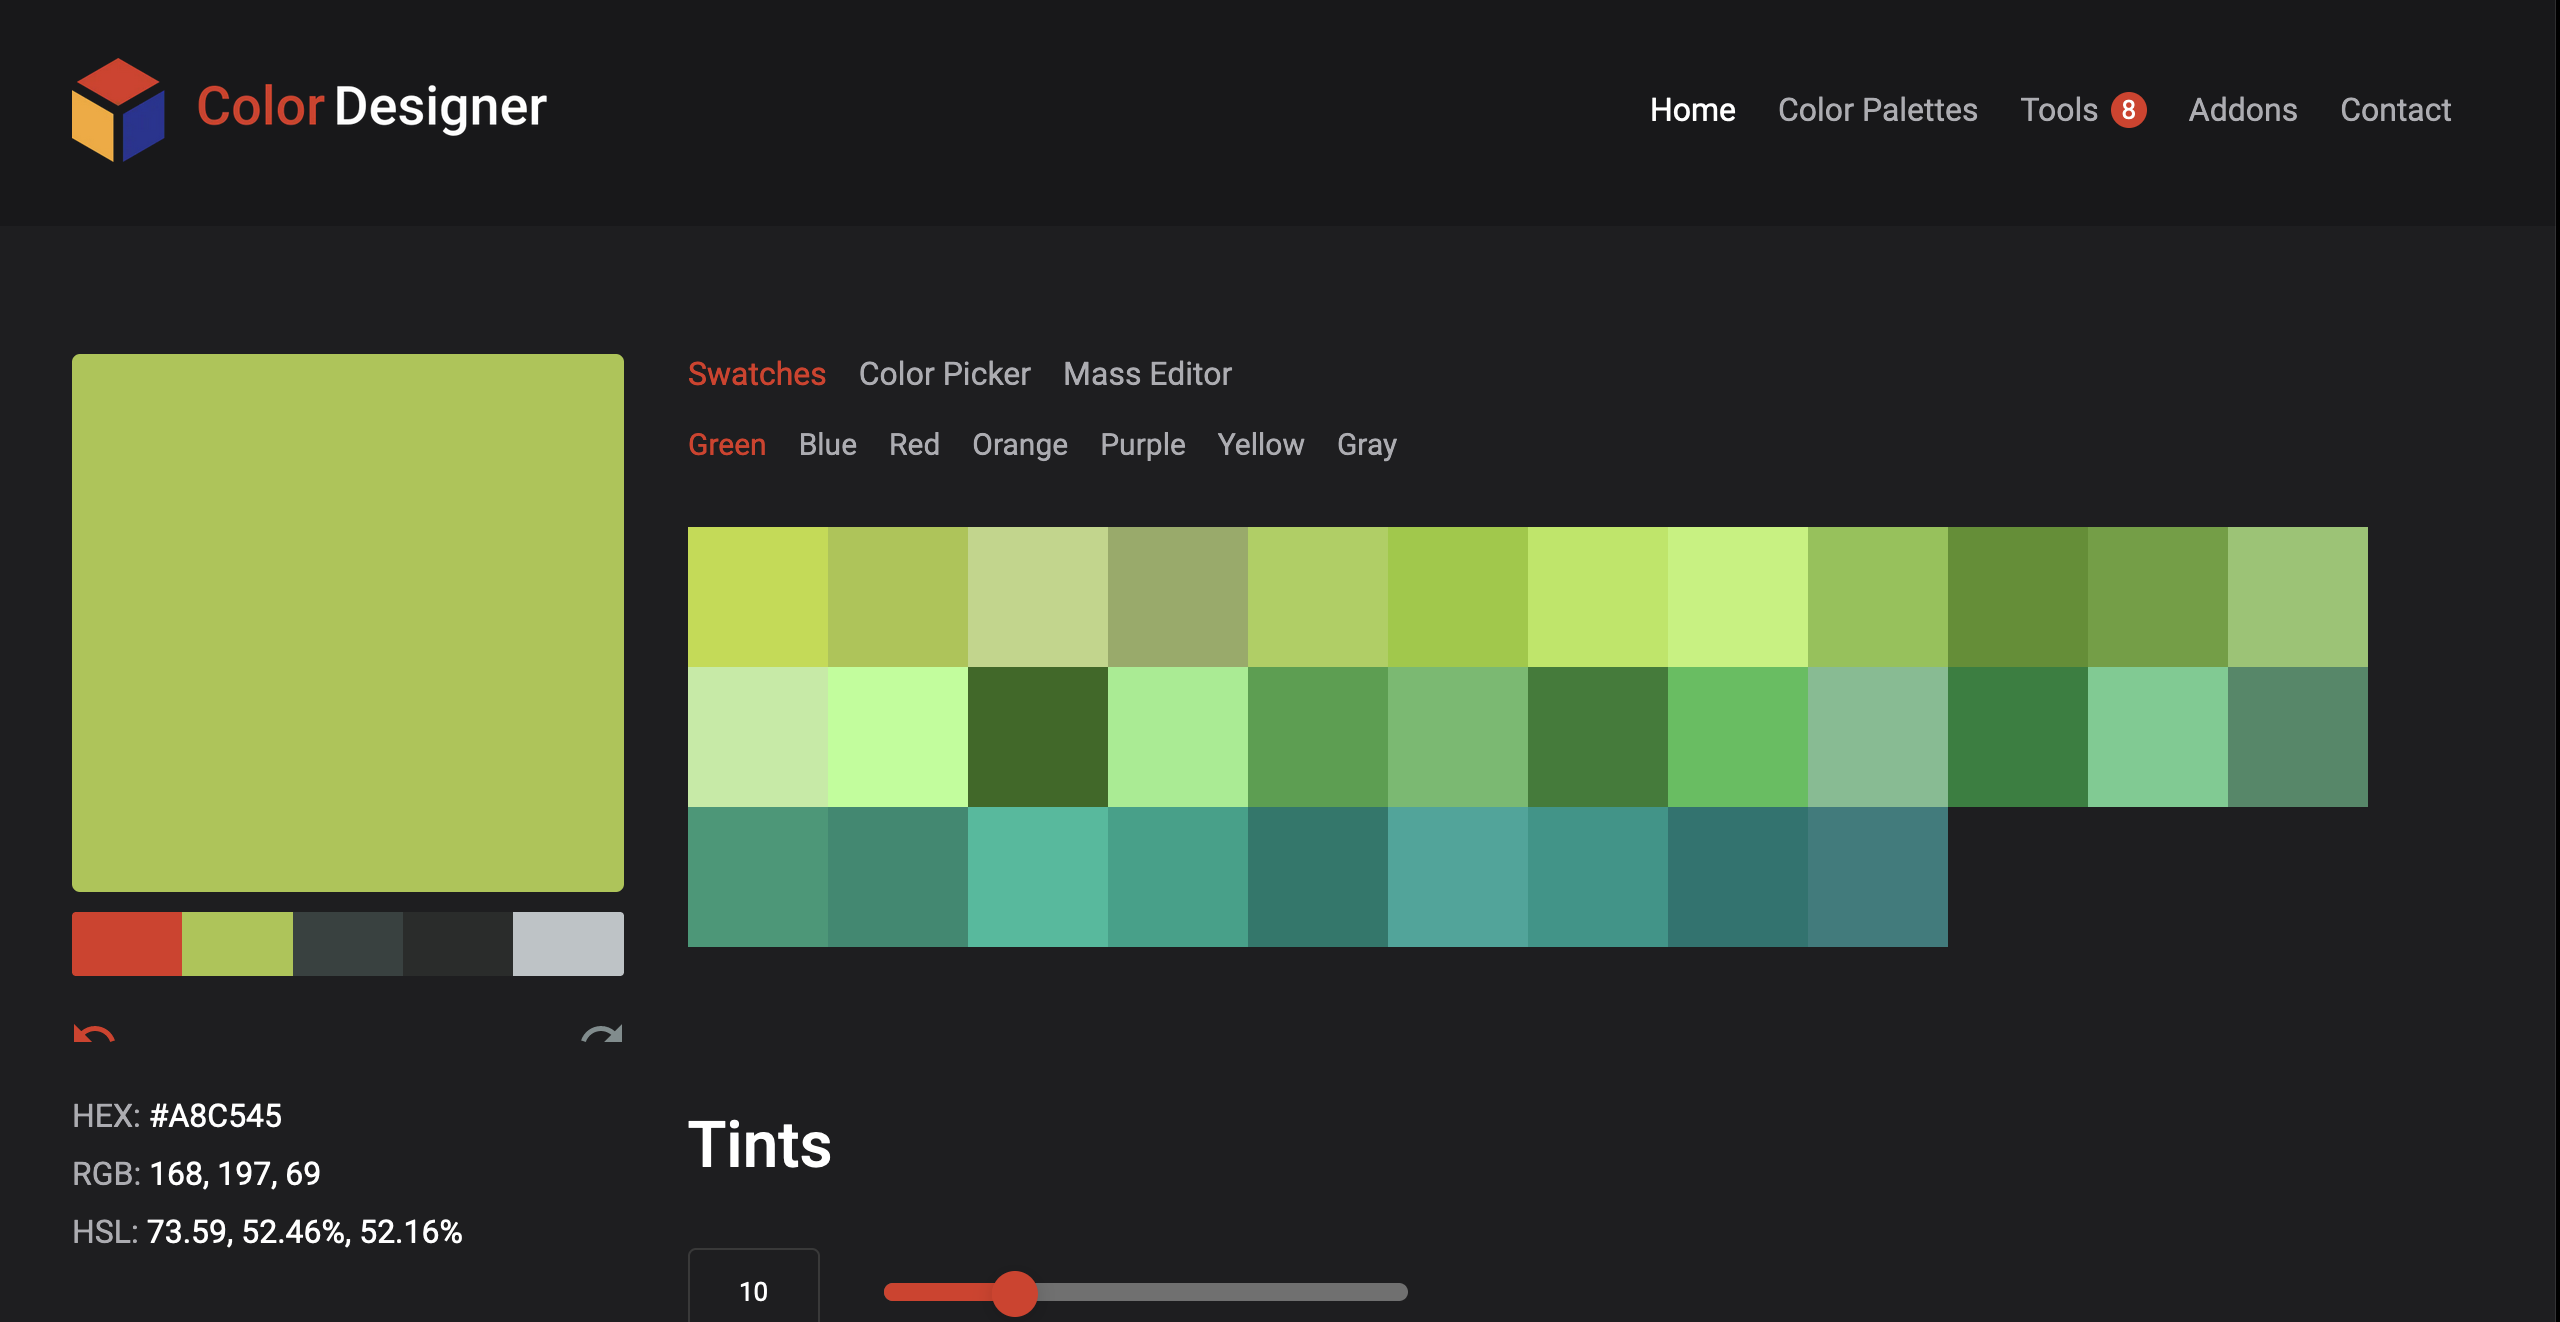
Task: Click the Tints amount field showing 10
Action: click(753, 1291)
